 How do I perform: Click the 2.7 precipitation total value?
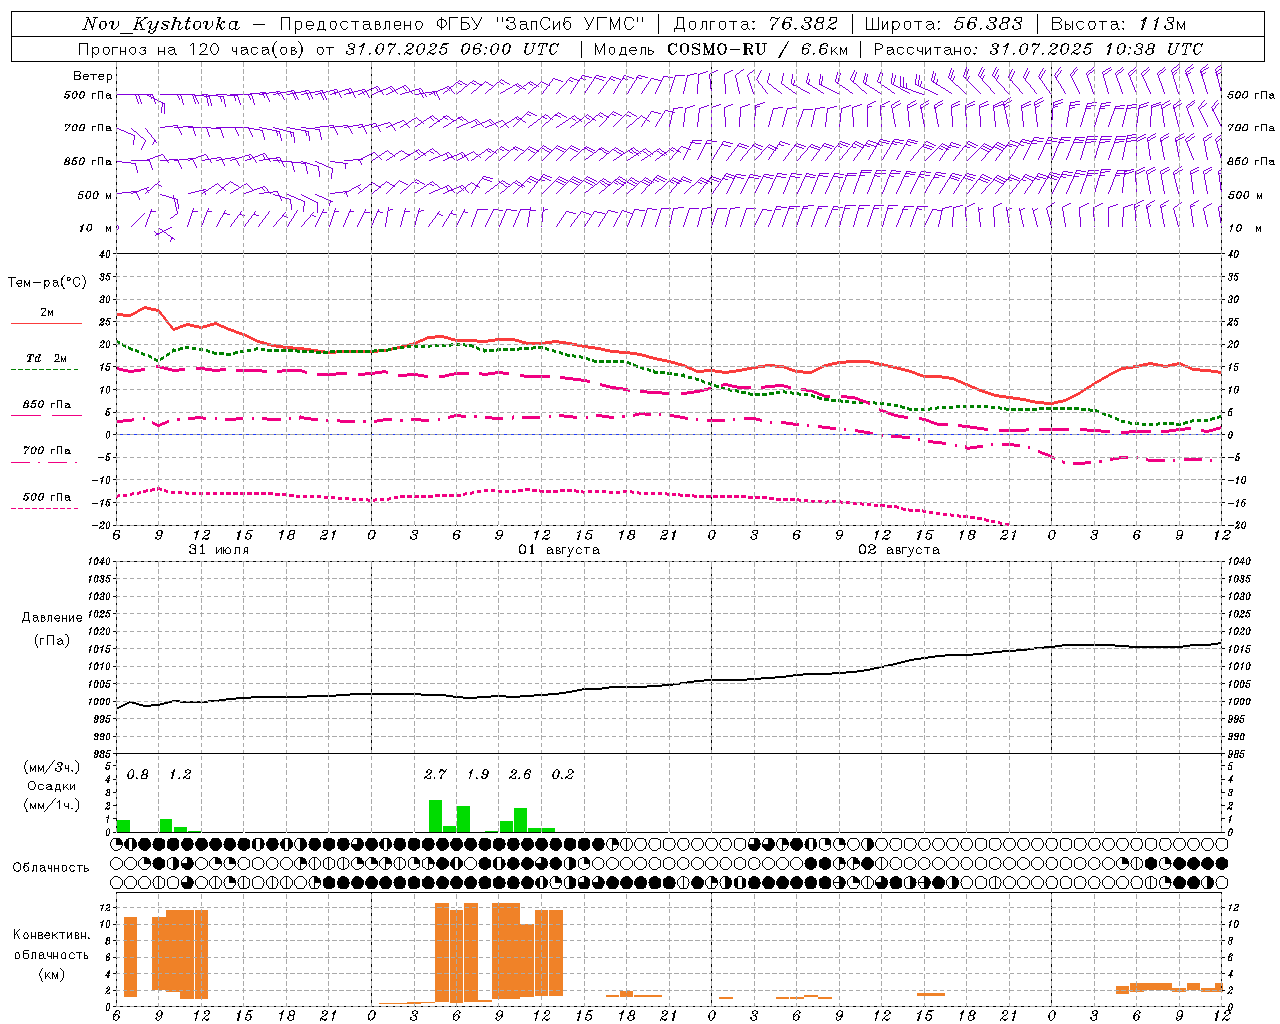pos(435,775)
